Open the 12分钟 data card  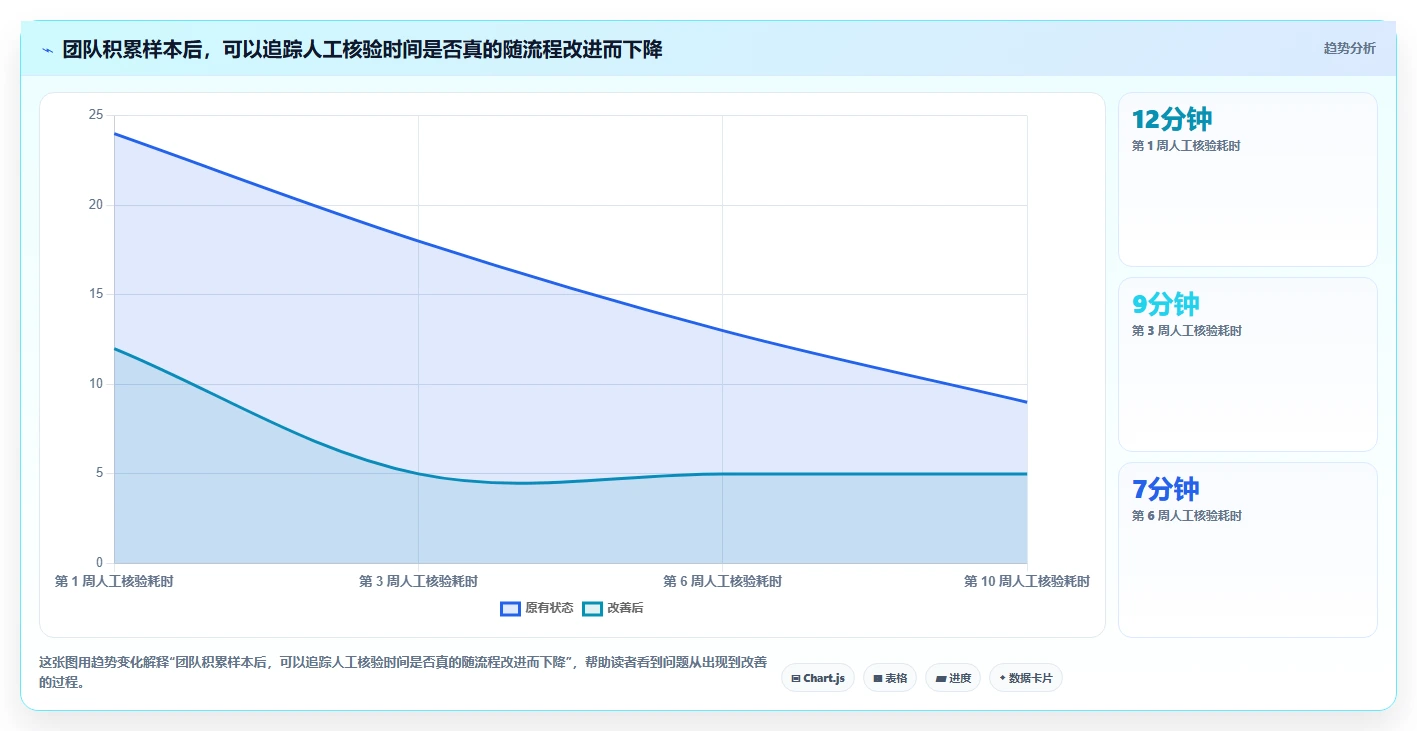pyautogui.click(x=1247, y=180)
